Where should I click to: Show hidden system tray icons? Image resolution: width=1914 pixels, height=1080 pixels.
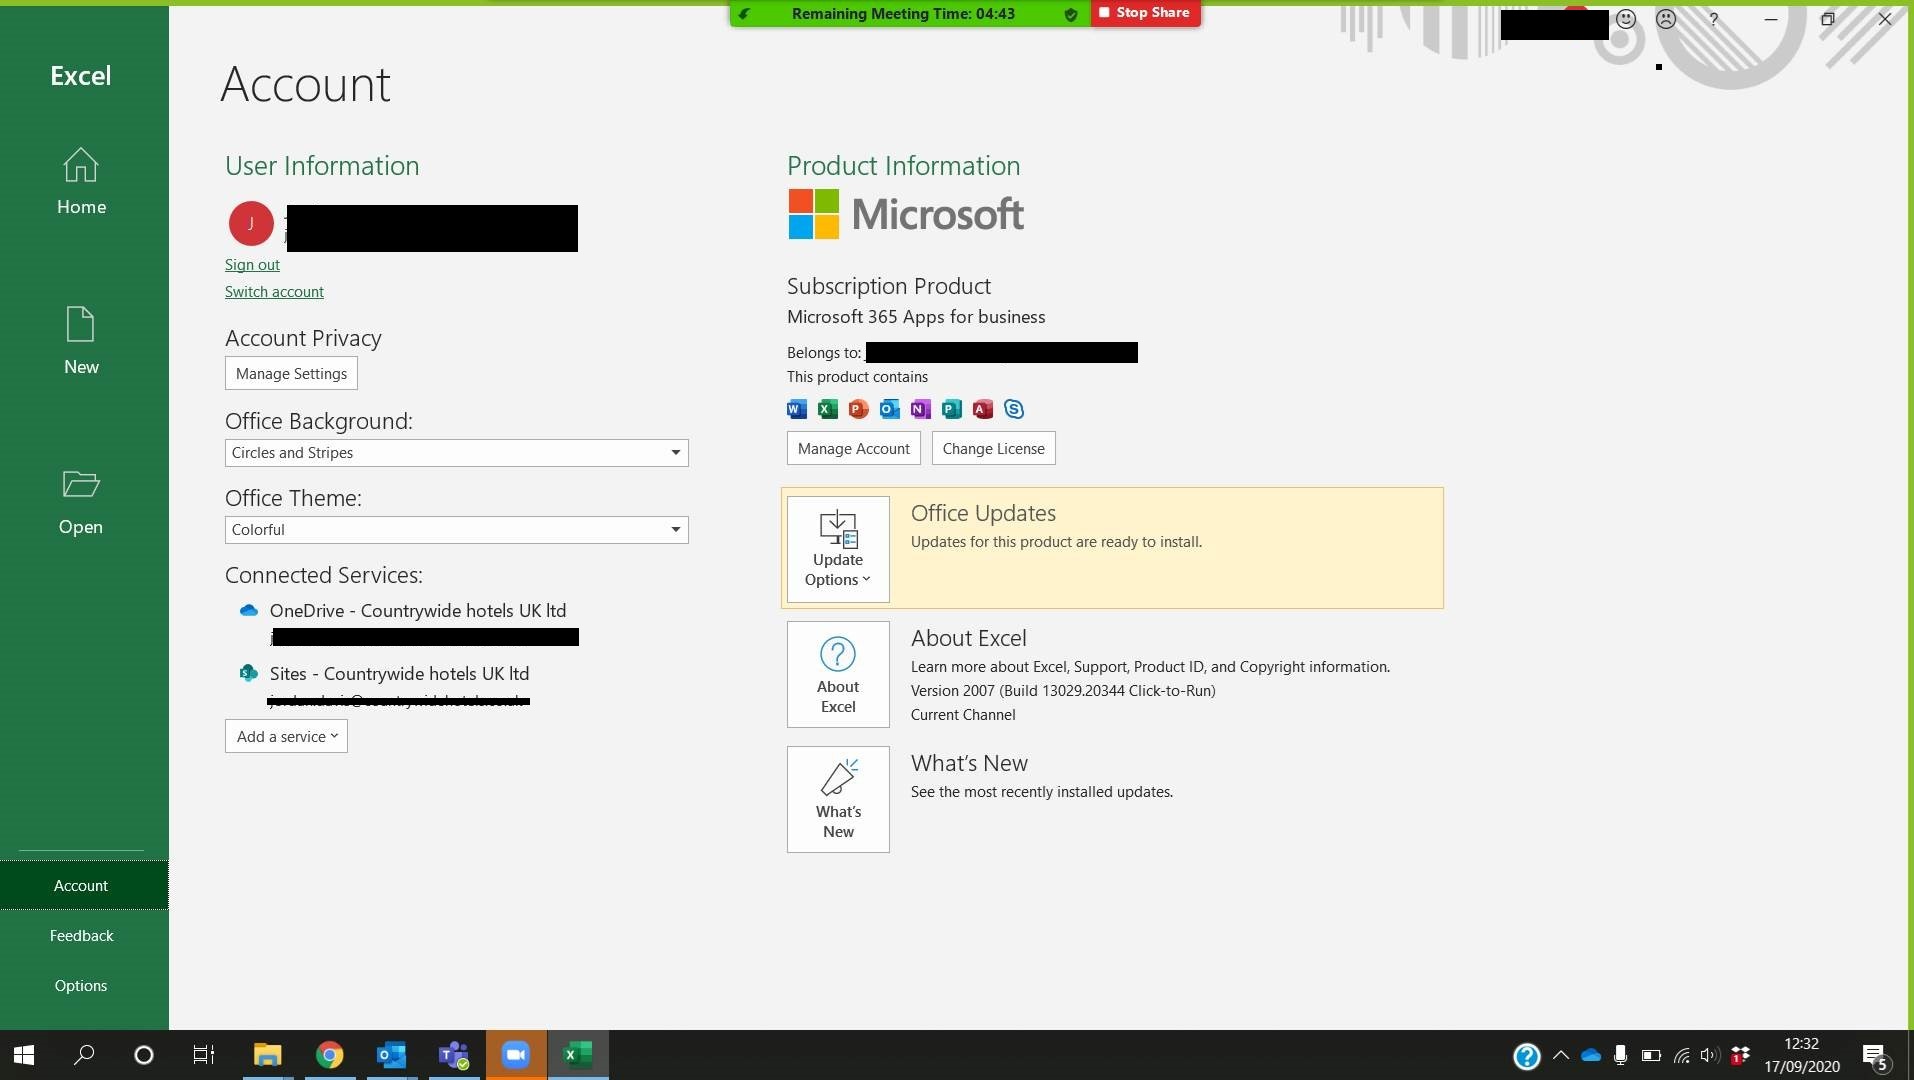(1560, 1055)
